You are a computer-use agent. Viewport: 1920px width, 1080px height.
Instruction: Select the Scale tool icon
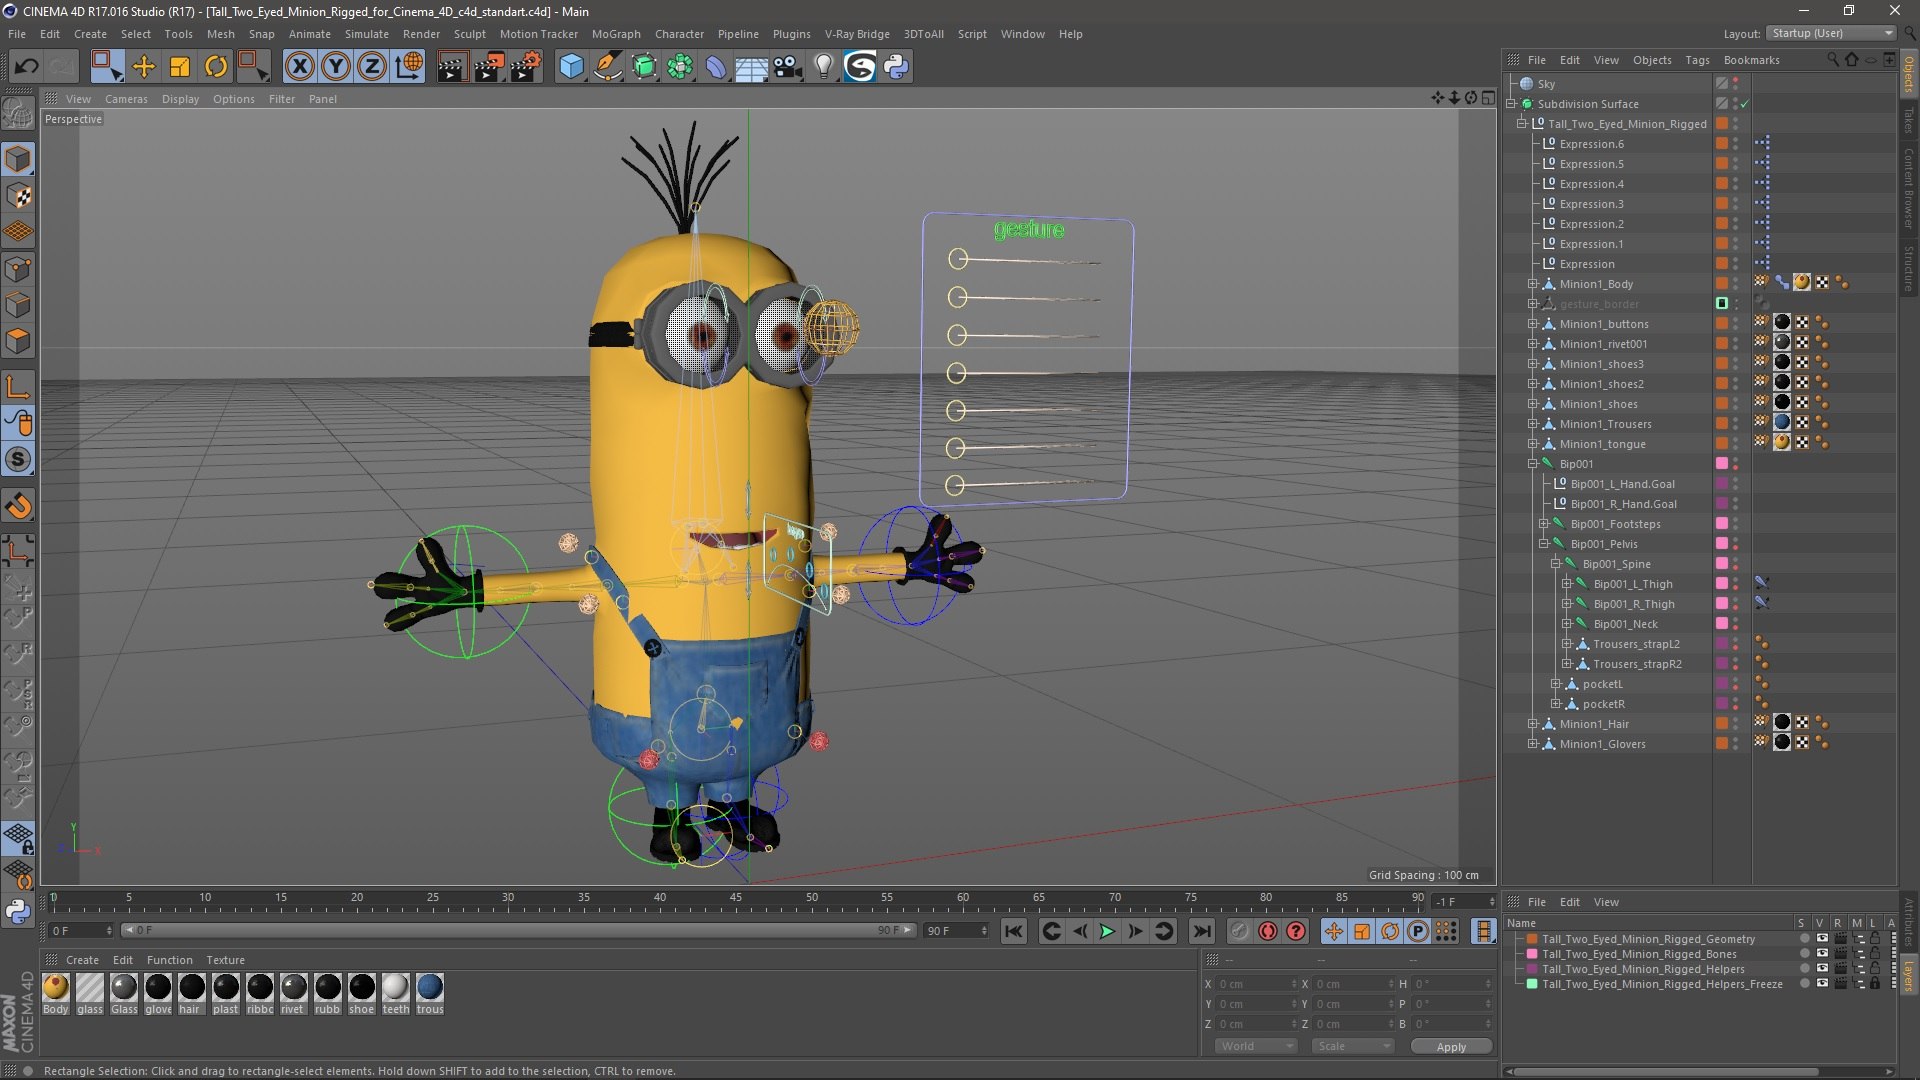pyautogui.click(x=180, y=67)
